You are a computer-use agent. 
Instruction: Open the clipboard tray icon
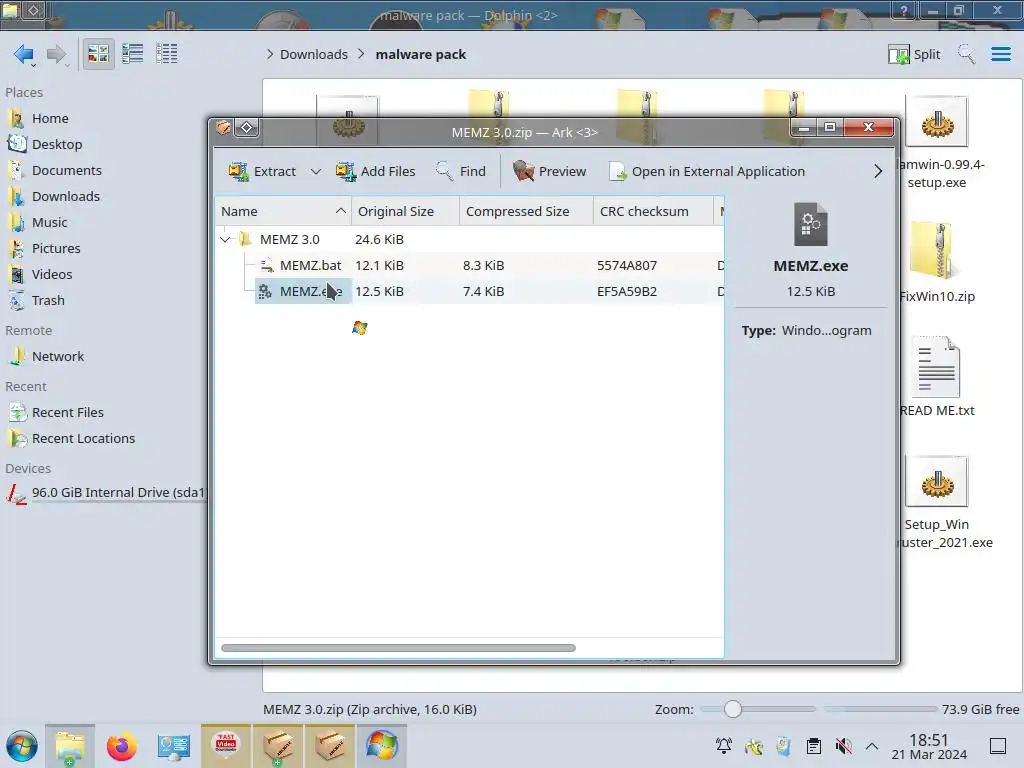click(813, 746)
